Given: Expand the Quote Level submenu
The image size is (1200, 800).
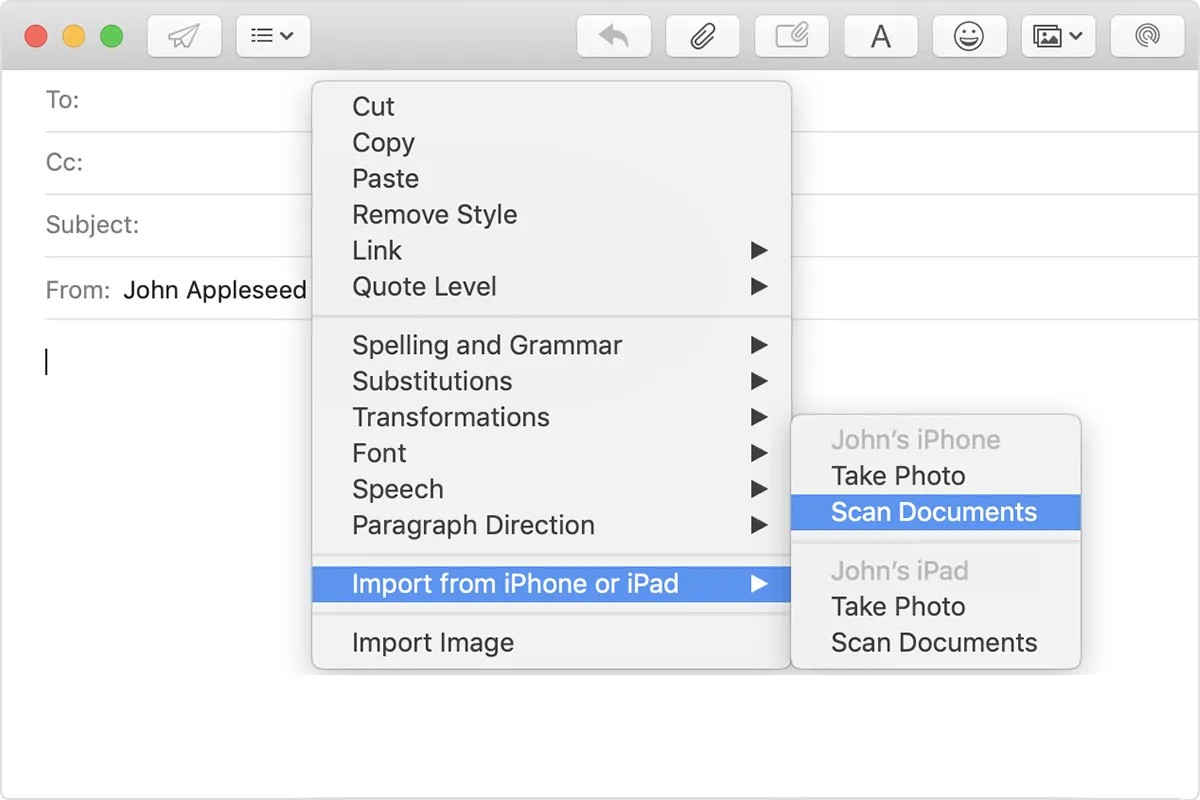Looking at the screenshot, I should [x=425, y=287].
